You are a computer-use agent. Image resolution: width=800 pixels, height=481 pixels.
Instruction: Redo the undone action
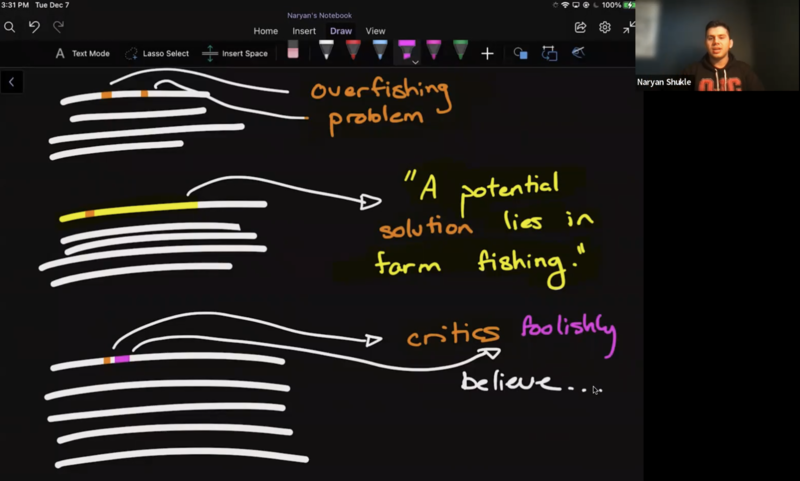click(x=59, y=28)
